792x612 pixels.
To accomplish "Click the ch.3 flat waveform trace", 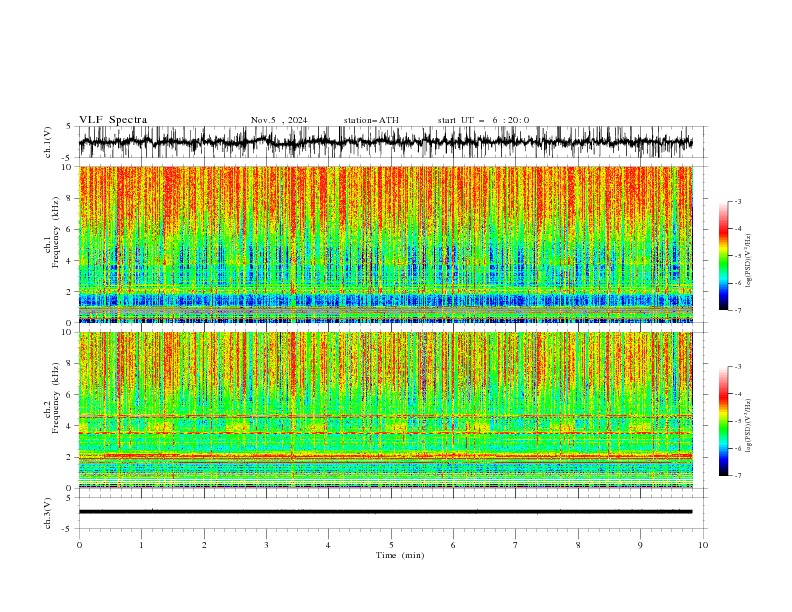I will coord(385,512).
